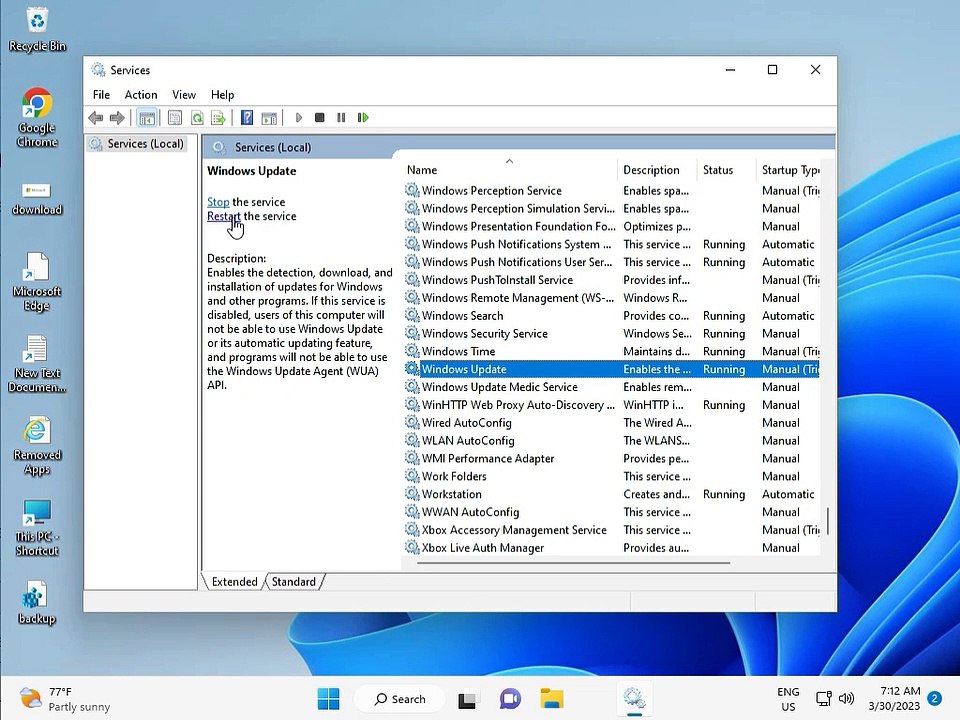
Task: Select the Workstation service row
Action: [612, 494]
